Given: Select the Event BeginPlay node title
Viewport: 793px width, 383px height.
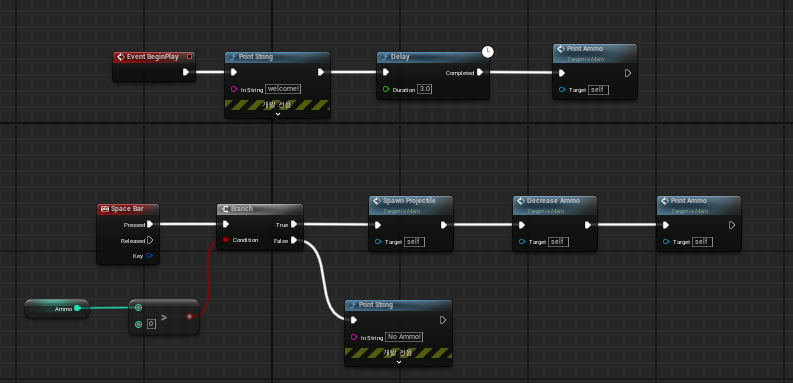Looking at the screenshot, I should (x=152, y=57).
